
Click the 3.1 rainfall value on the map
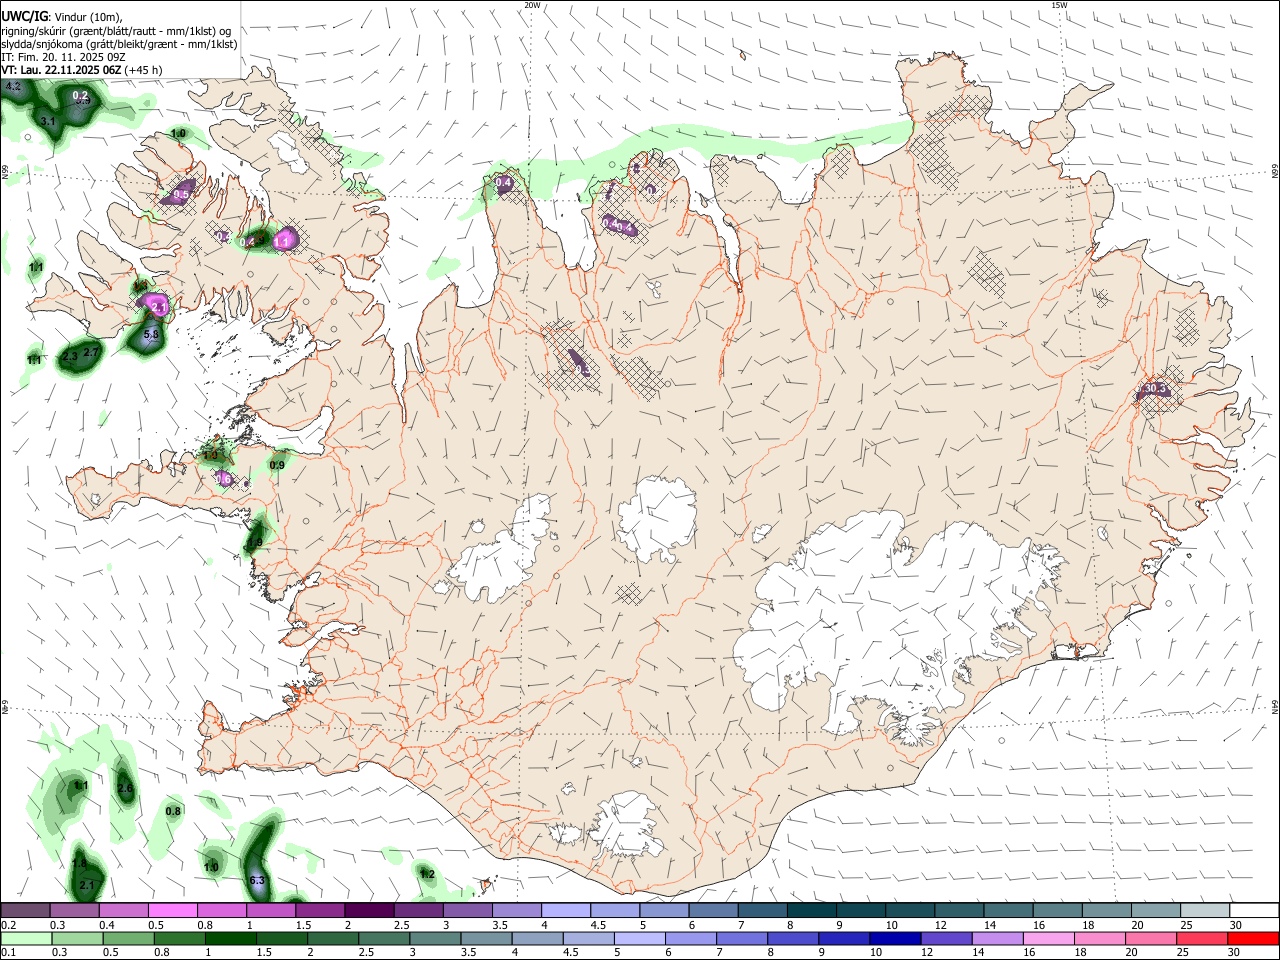[x=47, y=121]
